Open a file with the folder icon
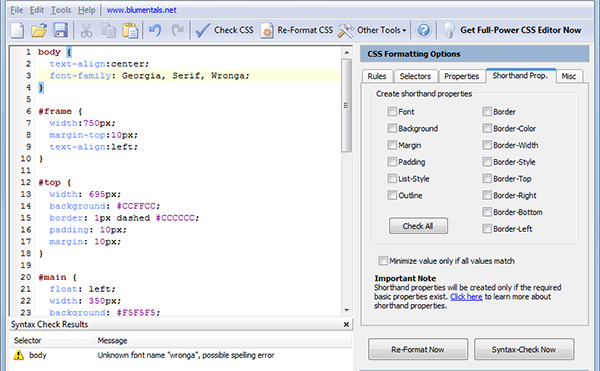The height and width of the screenshot is (371, 600). (39, 30)
